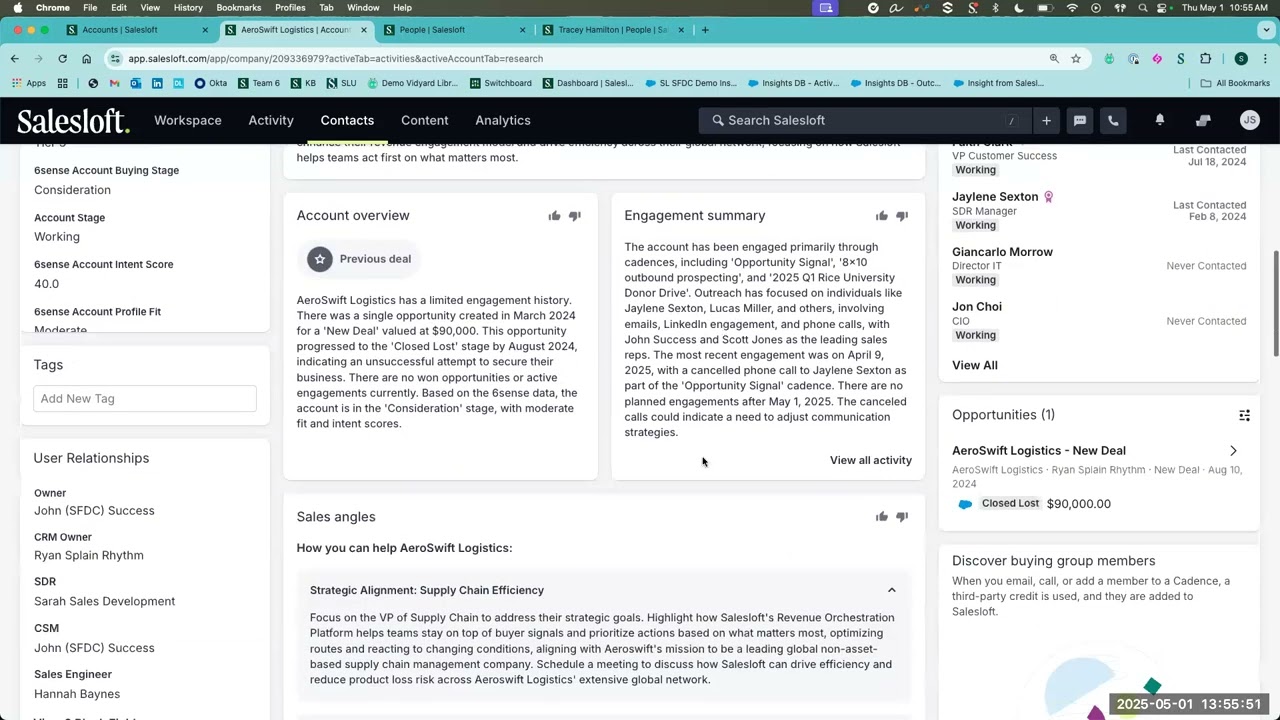Open the window icon beside the notifications bell
The height and width of the screenshot is (720, 1280).
[1203, 120]
